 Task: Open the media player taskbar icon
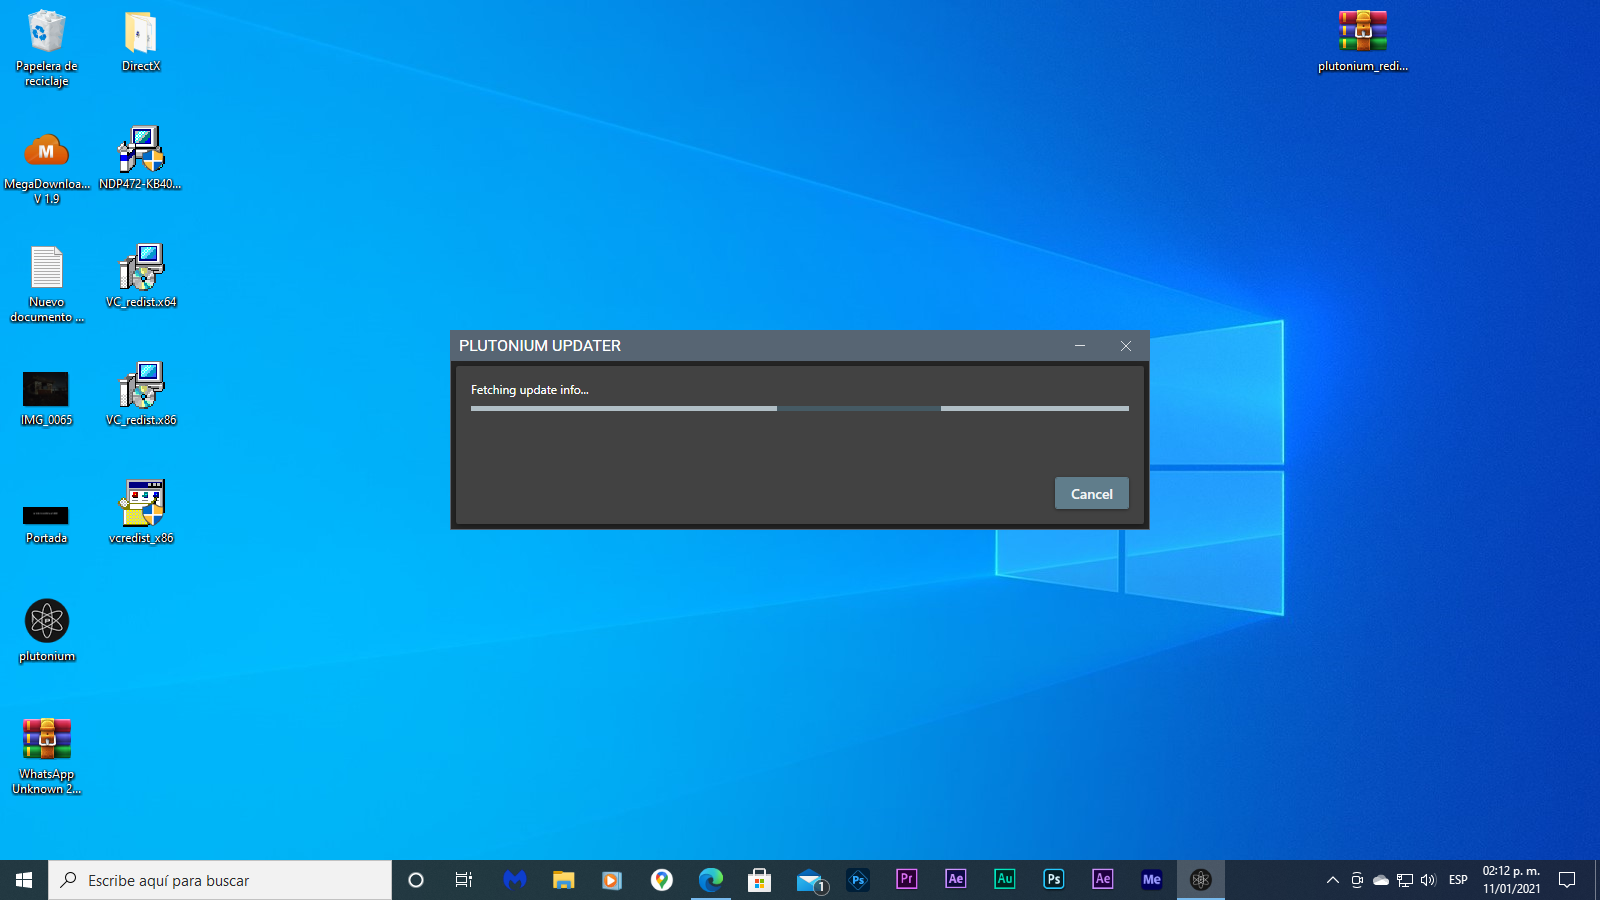click(612, 880)
